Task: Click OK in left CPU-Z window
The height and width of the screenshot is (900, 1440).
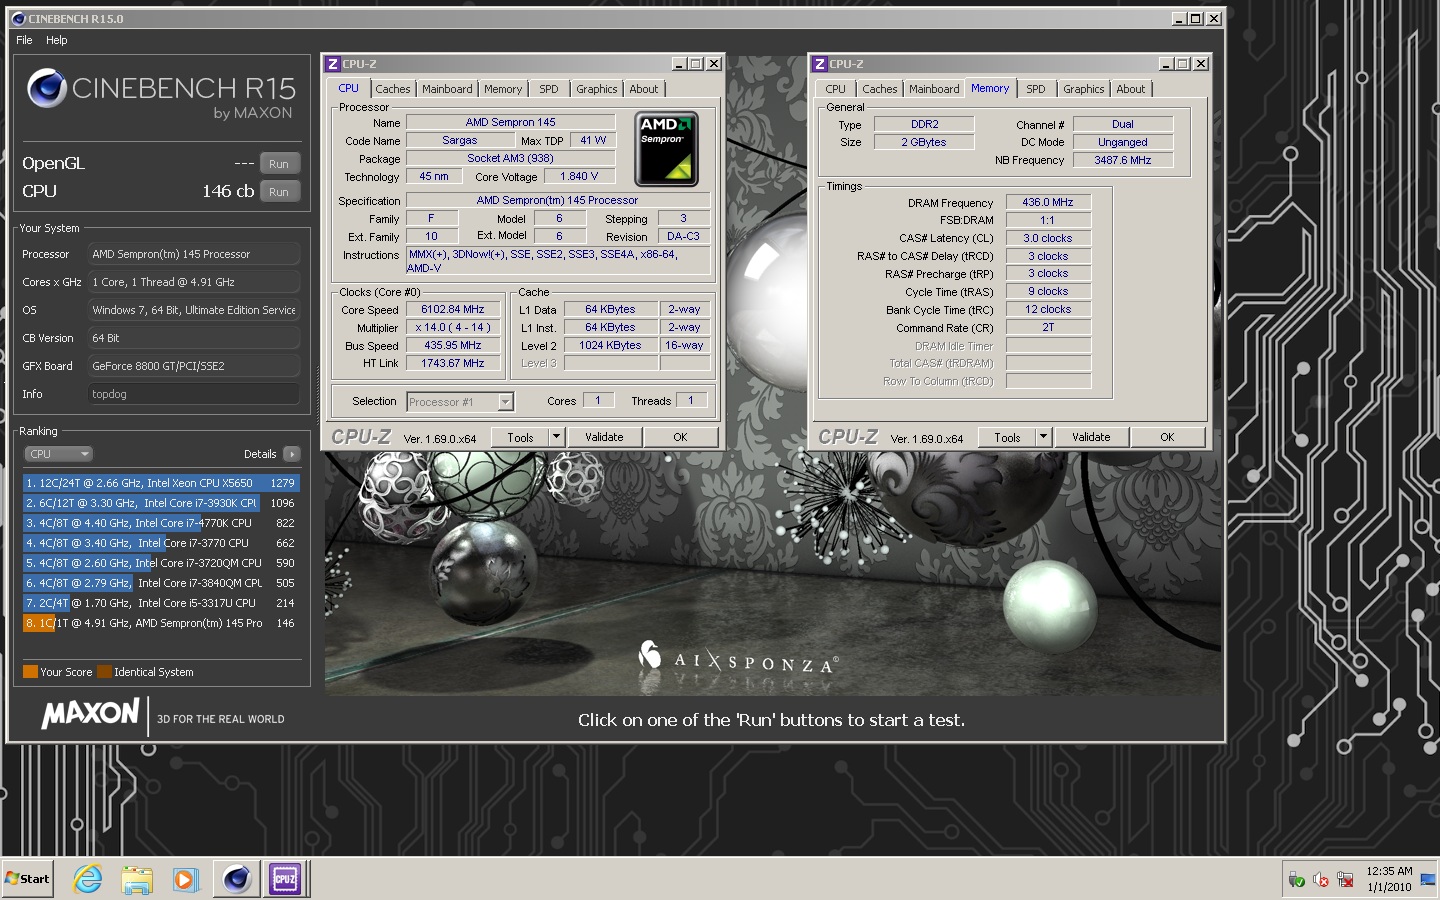Action: (680, 437)
